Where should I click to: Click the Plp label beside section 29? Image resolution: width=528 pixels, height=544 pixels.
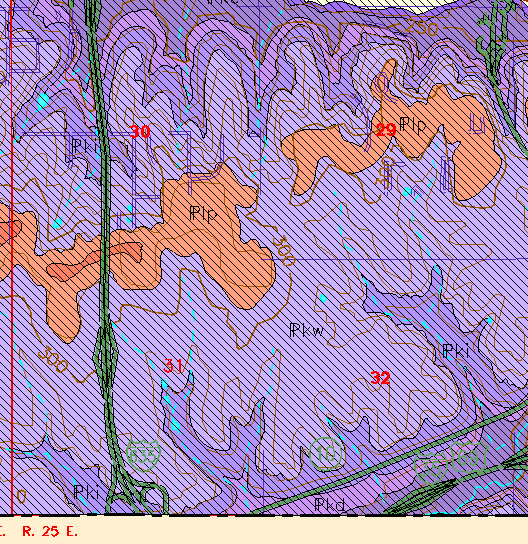coord(412,125)
